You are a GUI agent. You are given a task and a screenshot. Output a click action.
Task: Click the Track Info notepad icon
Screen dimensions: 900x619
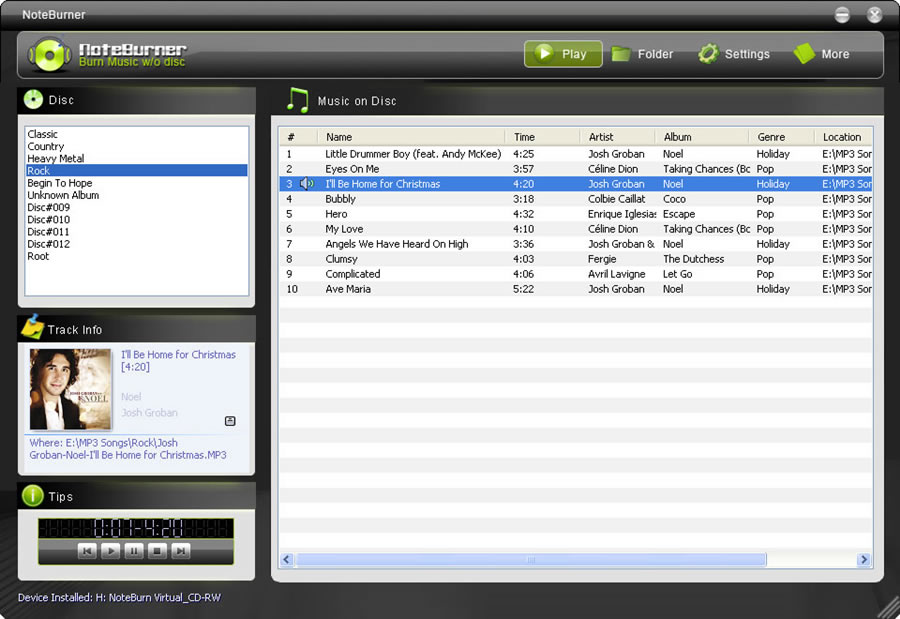tap(32, 327)
